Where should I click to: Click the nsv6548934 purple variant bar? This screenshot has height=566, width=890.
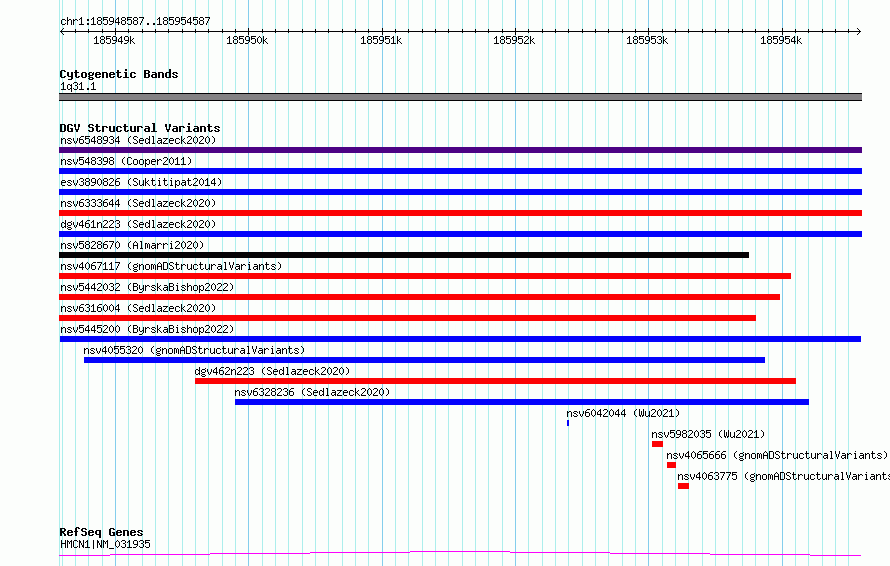460,150
